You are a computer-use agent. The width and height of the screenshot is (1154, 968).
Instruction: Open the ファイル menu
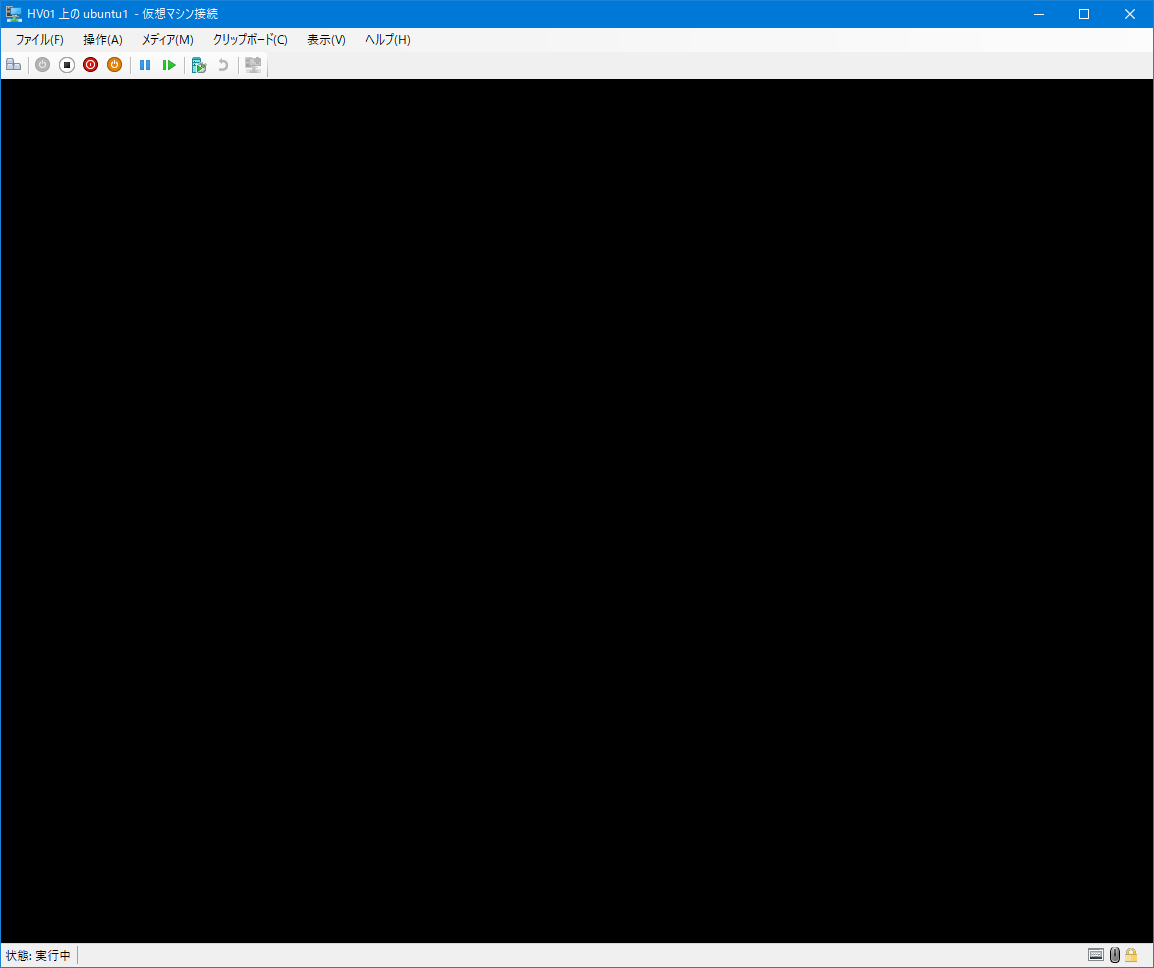click(x=36, y=39)
